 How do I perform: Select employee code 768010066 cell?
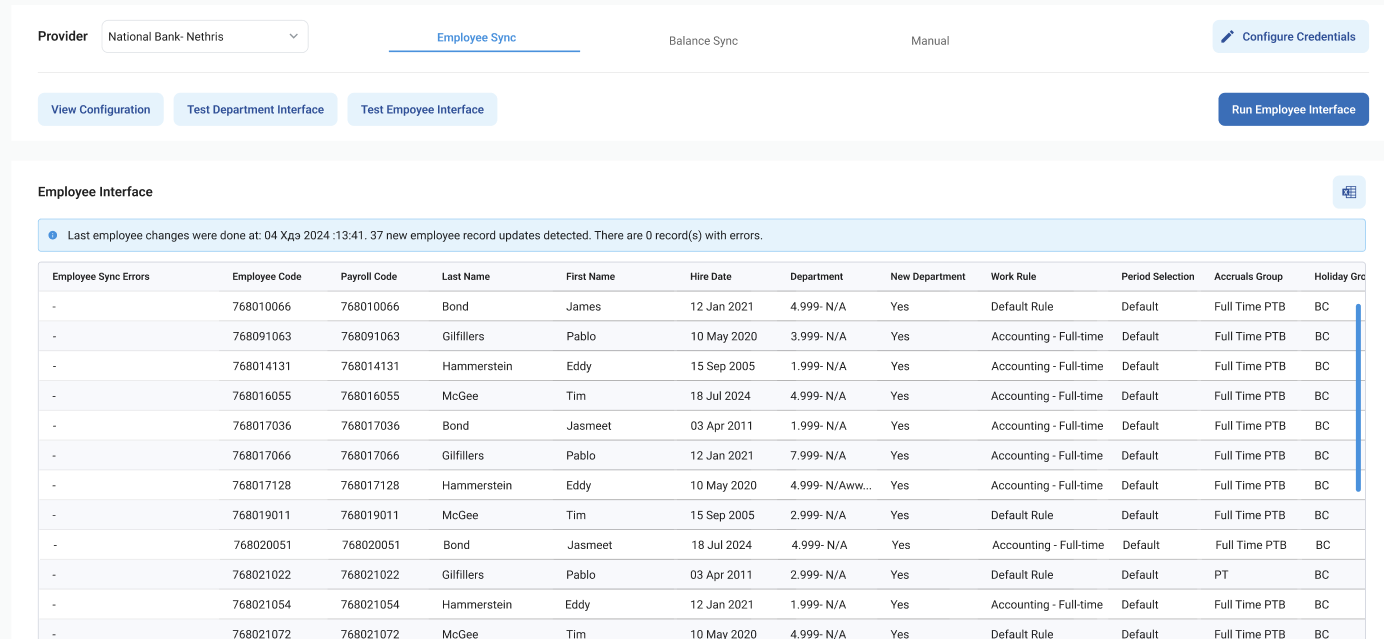click(262, 307)
